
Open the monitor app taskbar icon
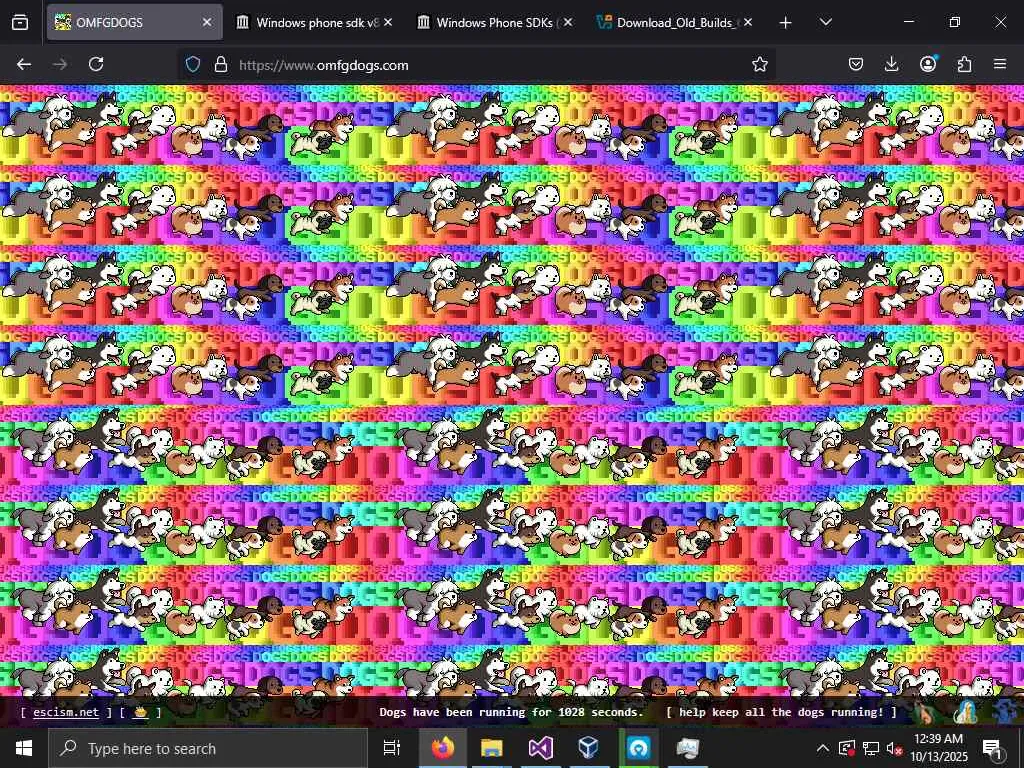(x=687, y=748)
